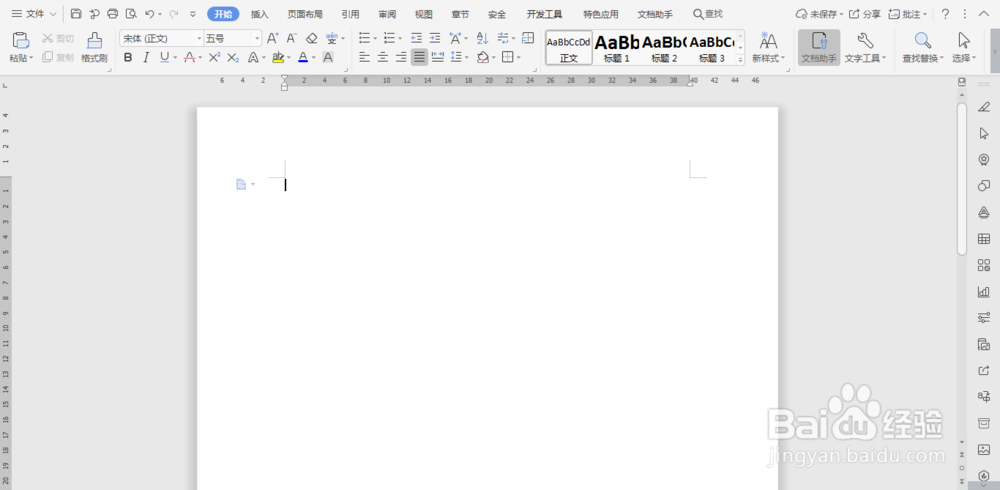Viewport: 1000px width, 490px height.
Task: Click the 批注 comment button
Action: tap(908, 14)
